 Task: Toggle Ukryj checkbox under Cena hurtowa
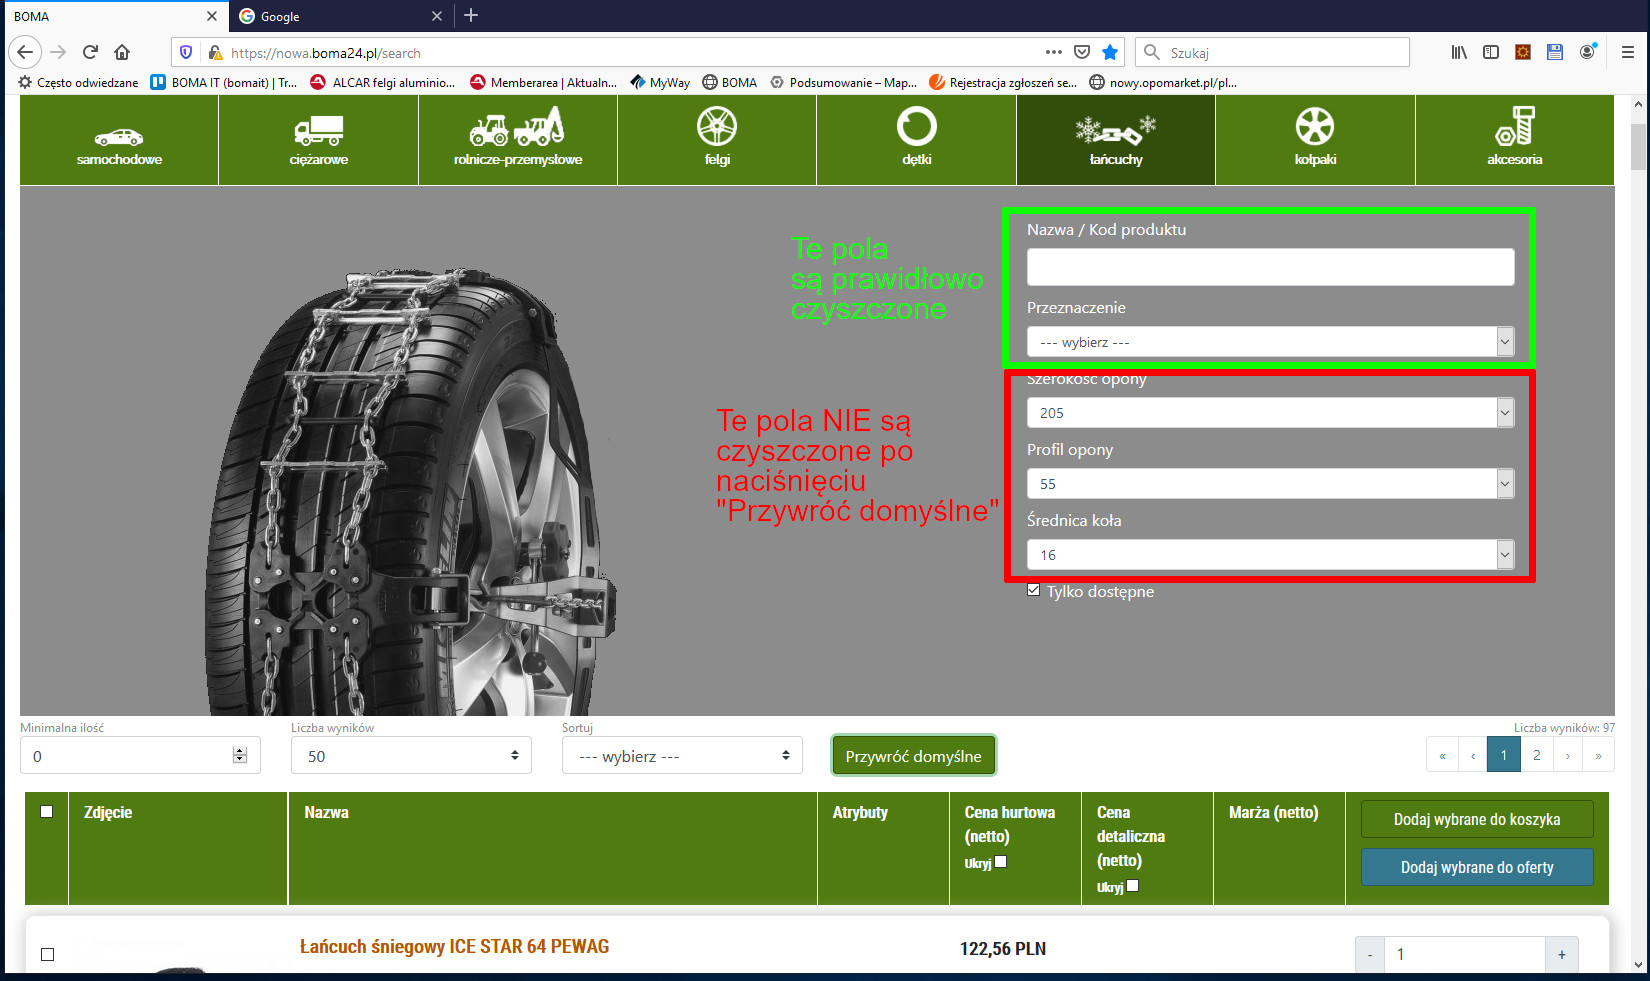[1001, 862]
